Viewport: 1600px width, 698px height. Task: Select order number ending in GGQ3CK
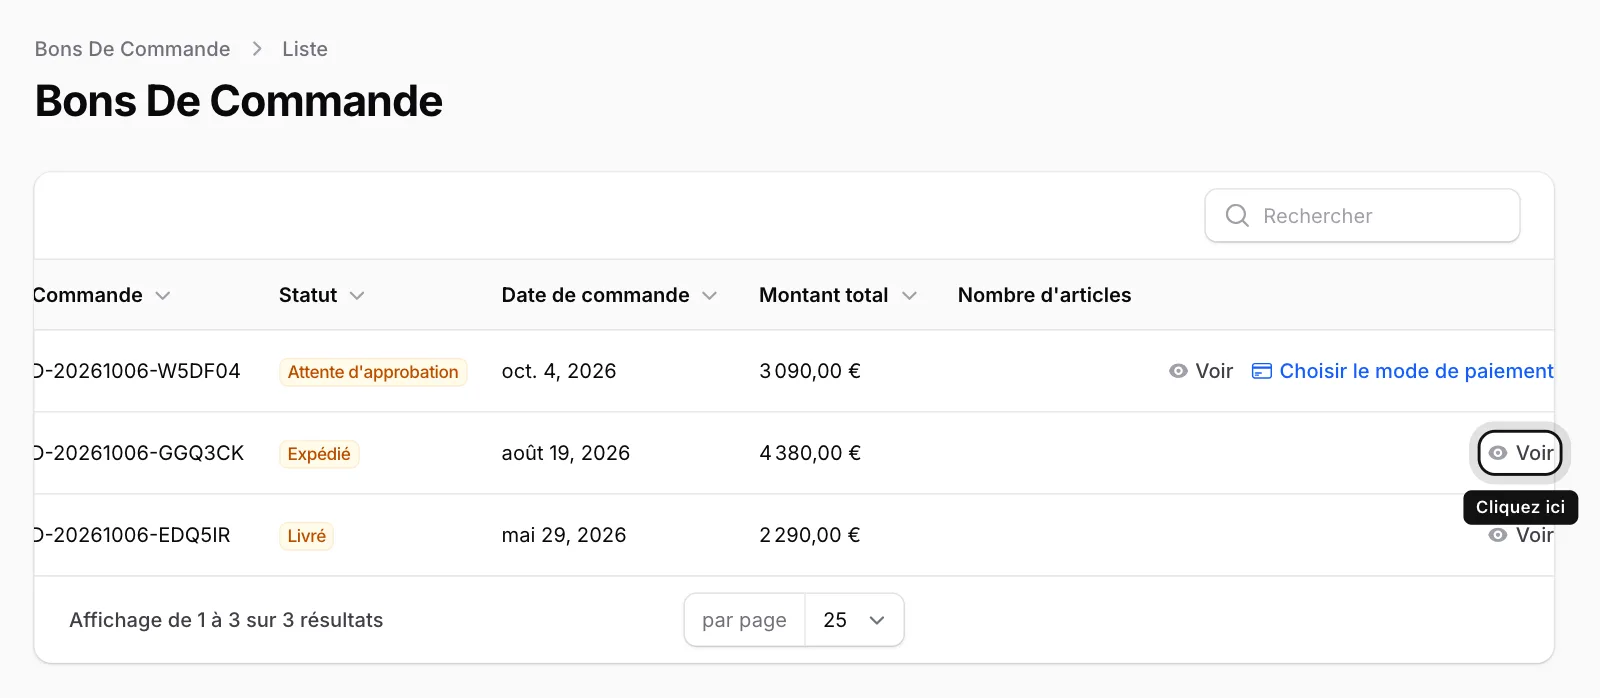pyautogui.click(x=139, y=453)
